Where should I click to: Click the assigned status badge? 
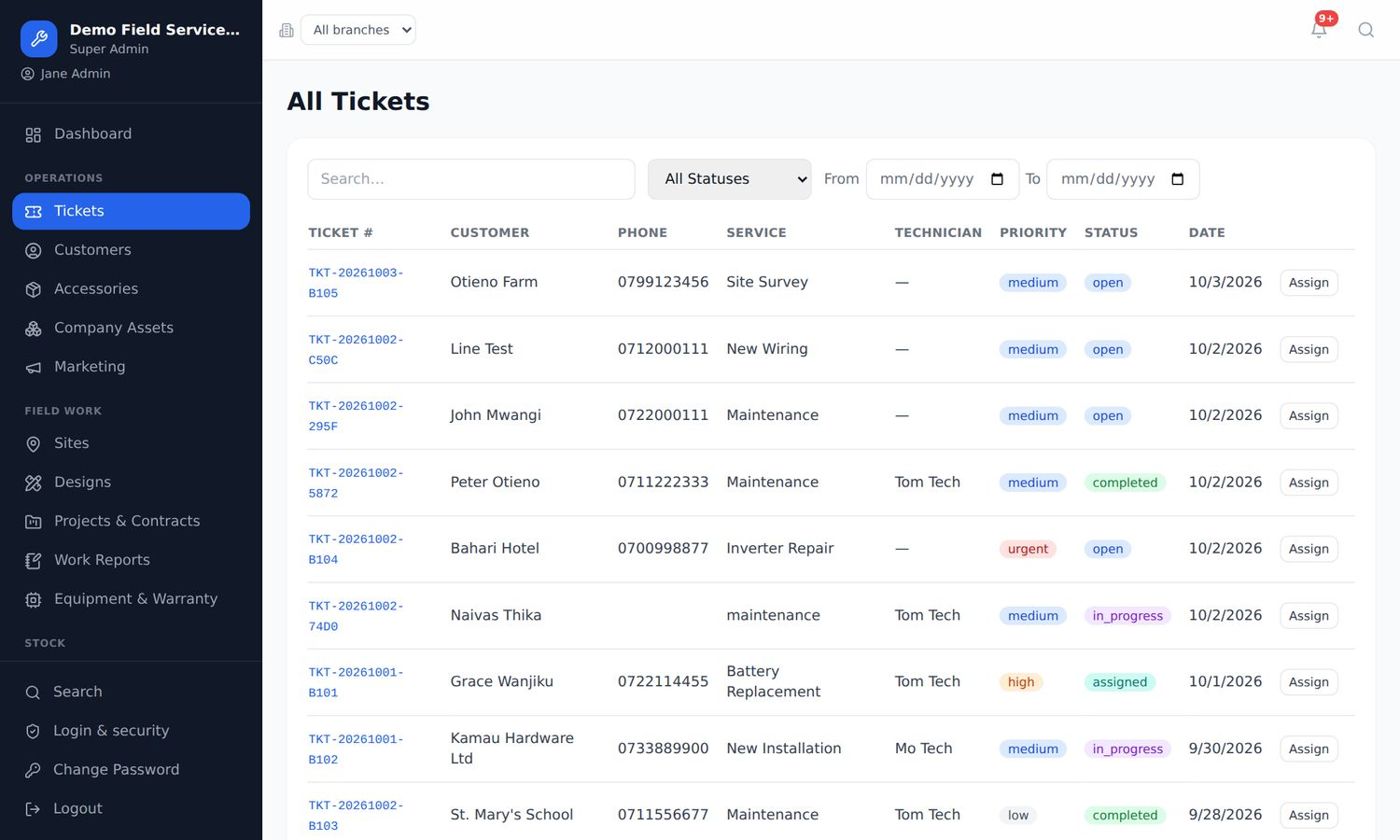1119,682
